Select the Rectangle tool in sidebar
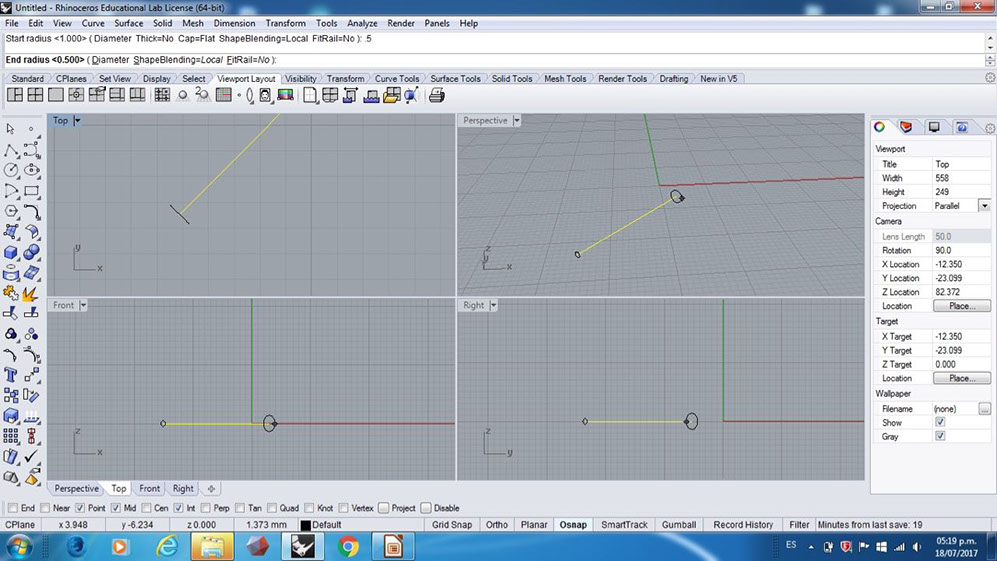The image size is (997, 561). pyautogui.click(x=31, y=191)
